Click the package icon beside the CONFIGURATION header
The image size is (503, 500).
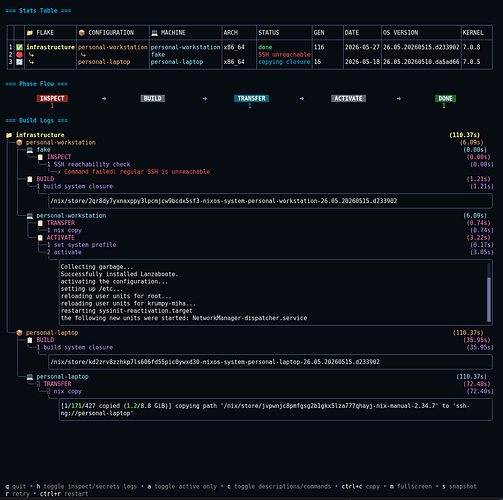(82, 33)
